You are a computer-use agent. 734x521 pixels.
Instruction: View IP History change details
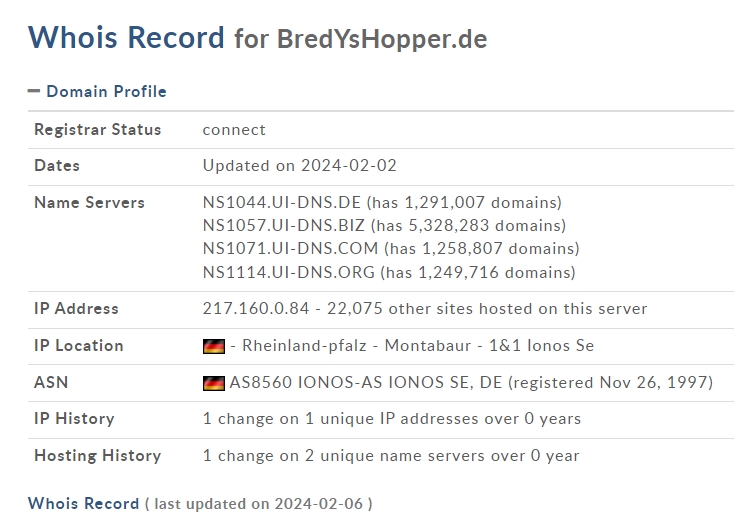pyautogui.click(x=392, y=418)
